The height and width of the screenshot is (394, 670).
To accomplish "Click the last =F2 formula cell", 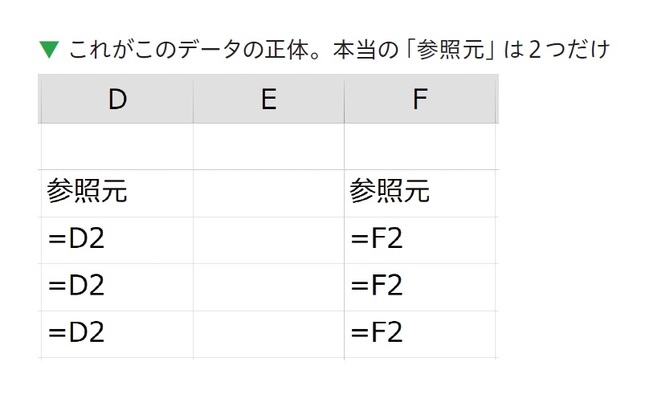I will click(x=421, y=335).
